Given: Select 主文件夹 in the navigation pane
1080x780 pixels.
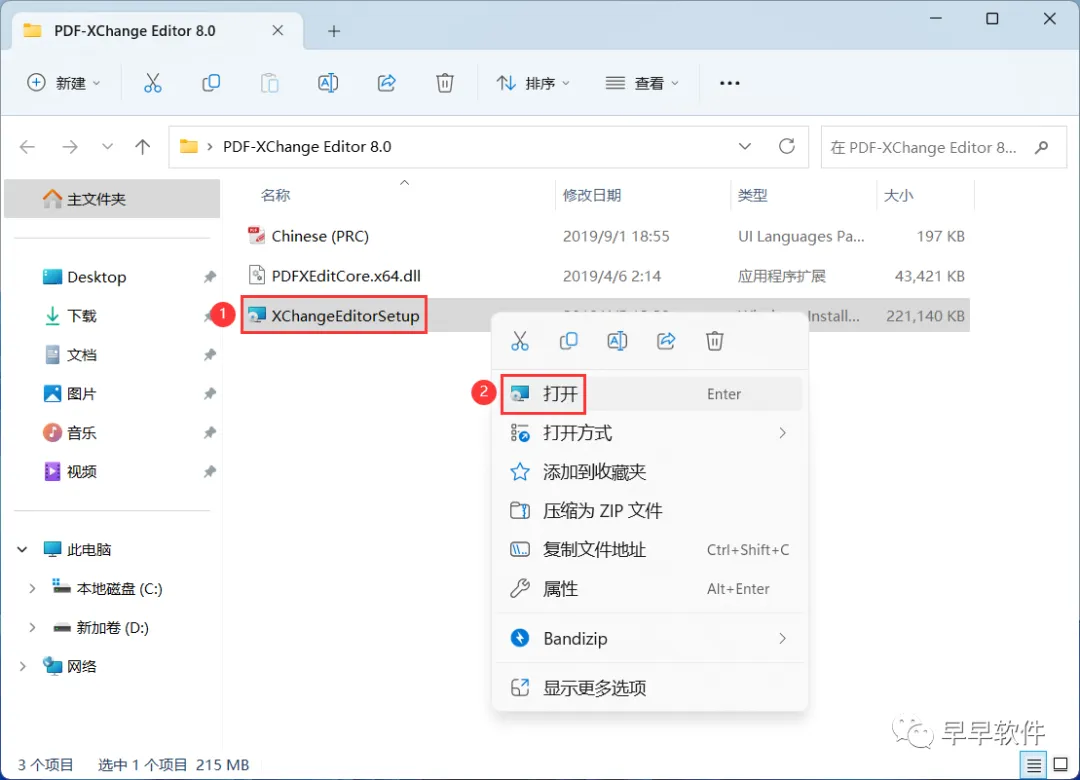Looking at the screenshot, I should click(112, 199).
